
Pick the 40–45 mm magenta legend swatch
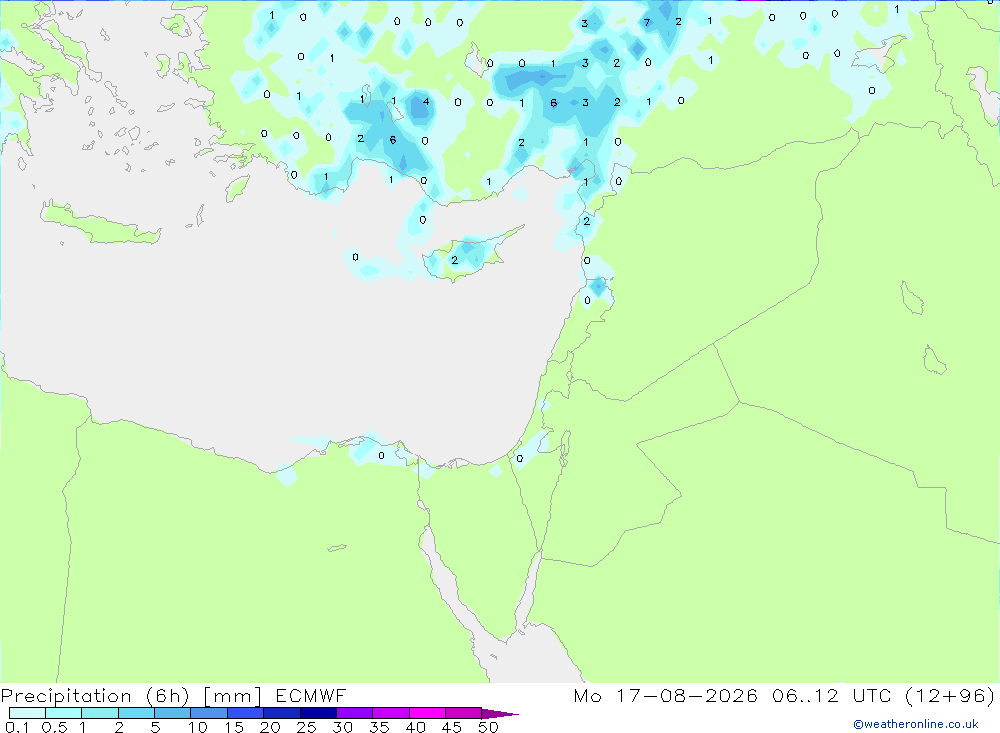coord(427,713)
